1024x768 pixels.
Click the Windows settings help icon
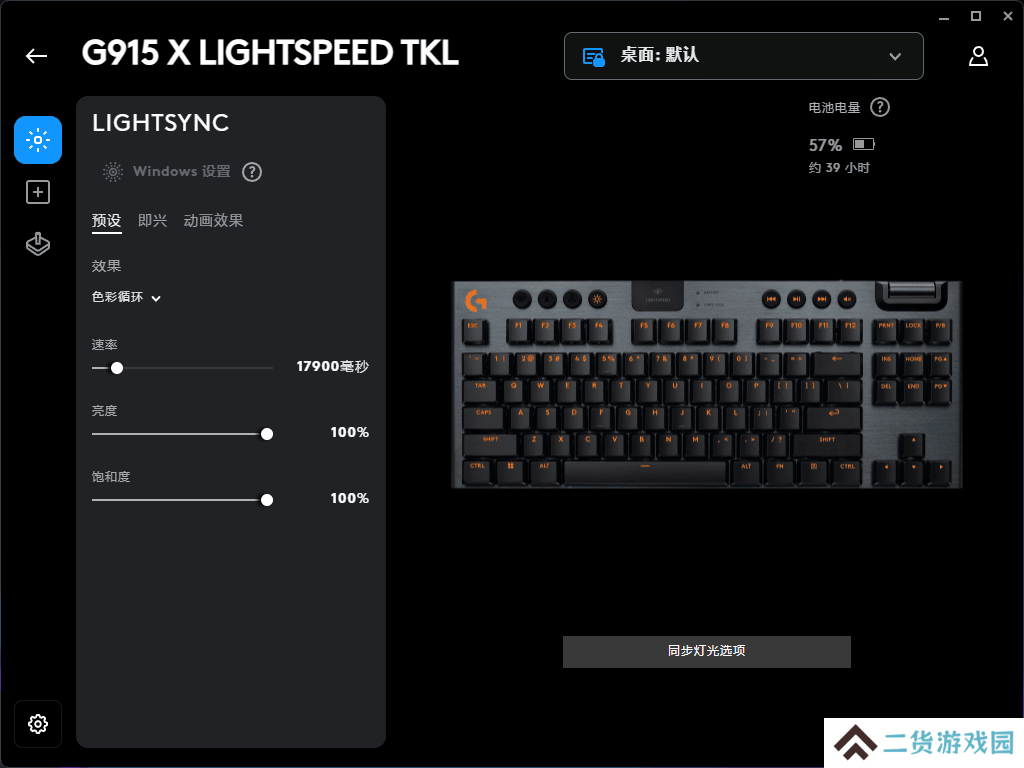coord(252,172)
